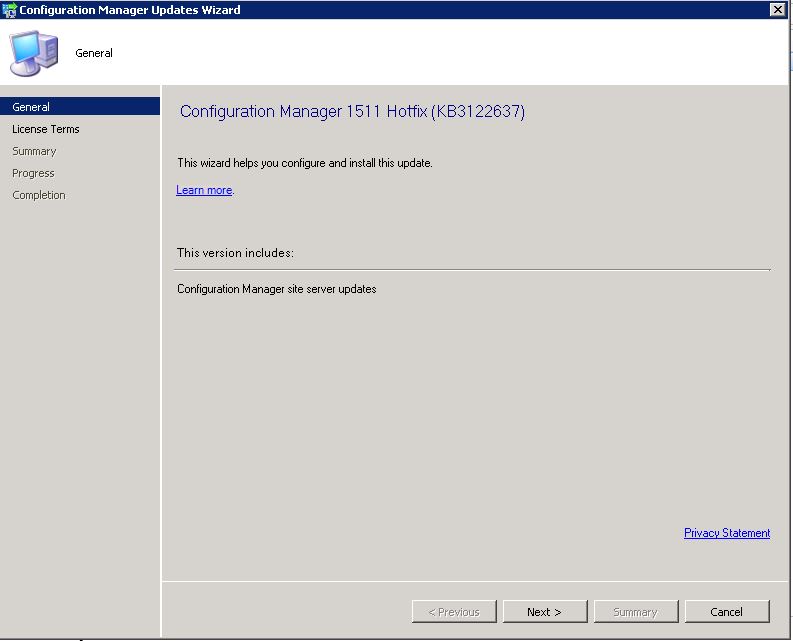Click the Hotfix KB3122637 heading
The height and width of the screenshot is (641, 793).
352,112
